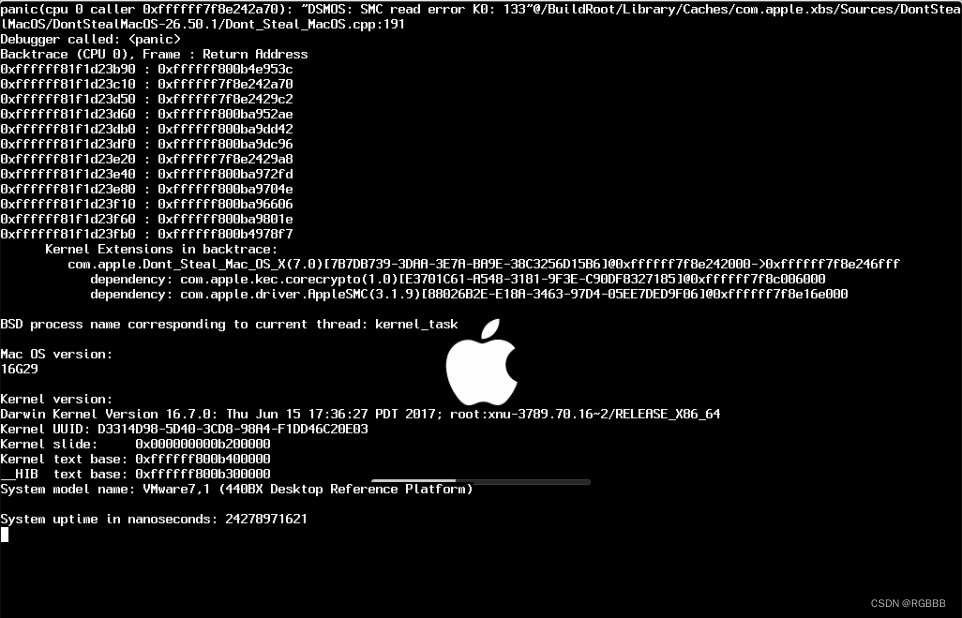Click the com.apple.driver.AppleSMC dependency line
Viewport: 962px width, 618px height.
(469, 294)
